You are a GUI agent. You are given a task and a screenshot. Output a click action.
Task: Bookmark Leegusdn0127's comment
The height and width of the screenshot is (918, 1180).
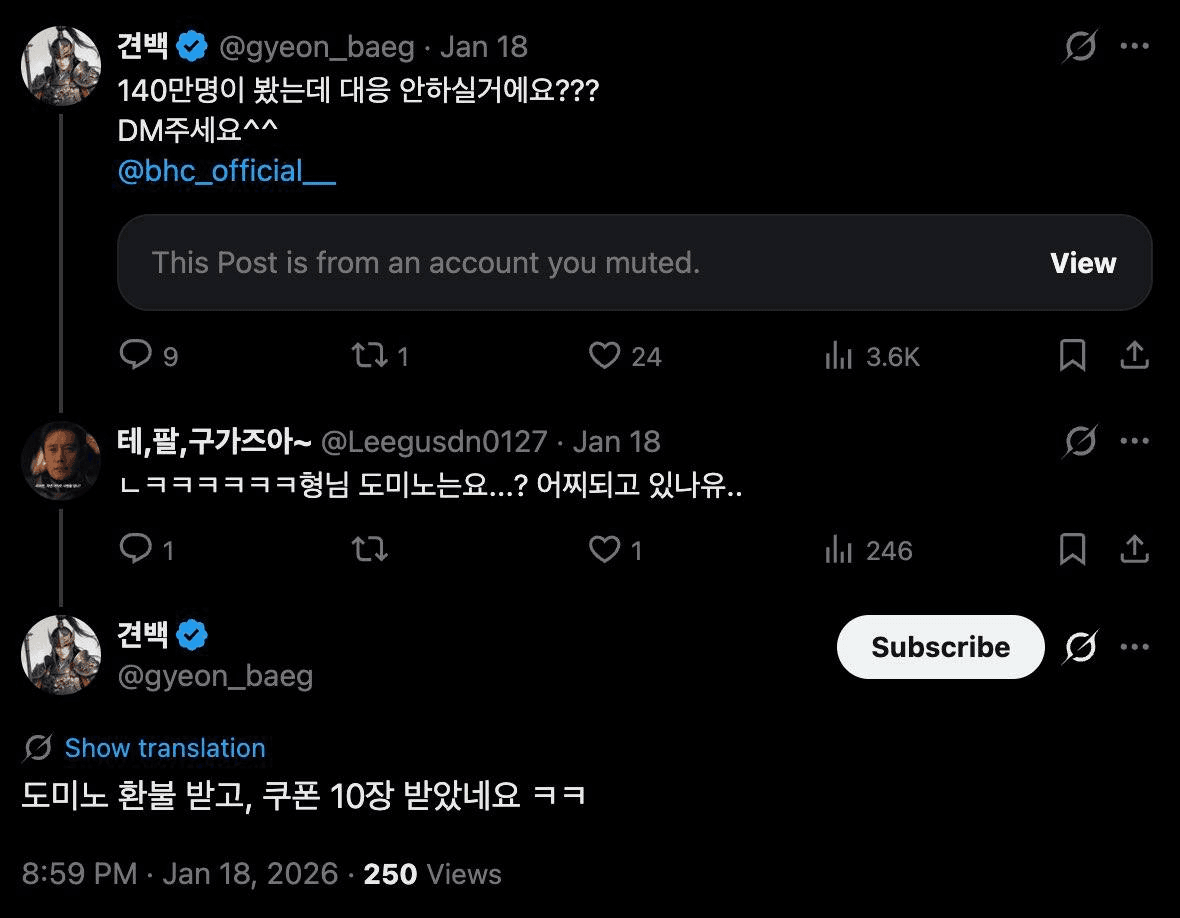(x=1072, y=549)
